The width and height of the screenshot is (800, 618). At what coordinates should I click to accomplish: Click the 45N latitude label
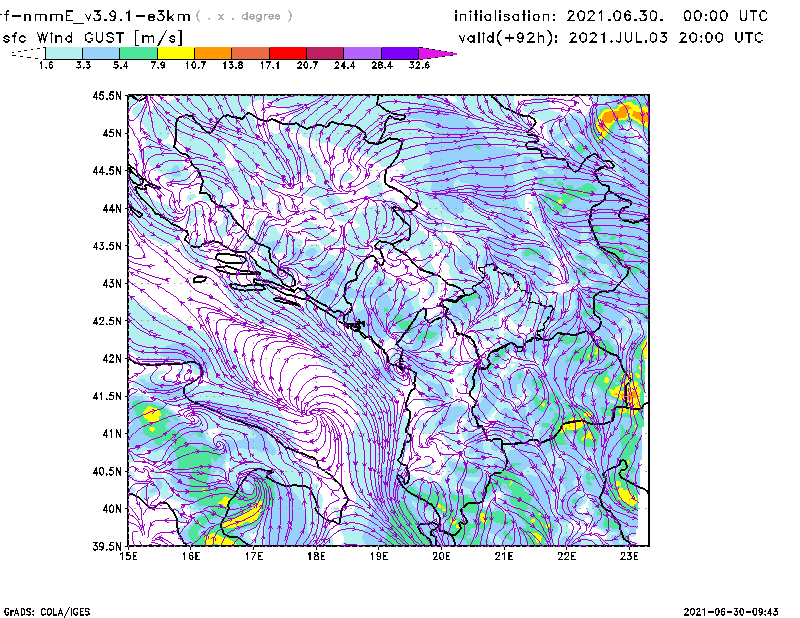click(x=112, y=133)
